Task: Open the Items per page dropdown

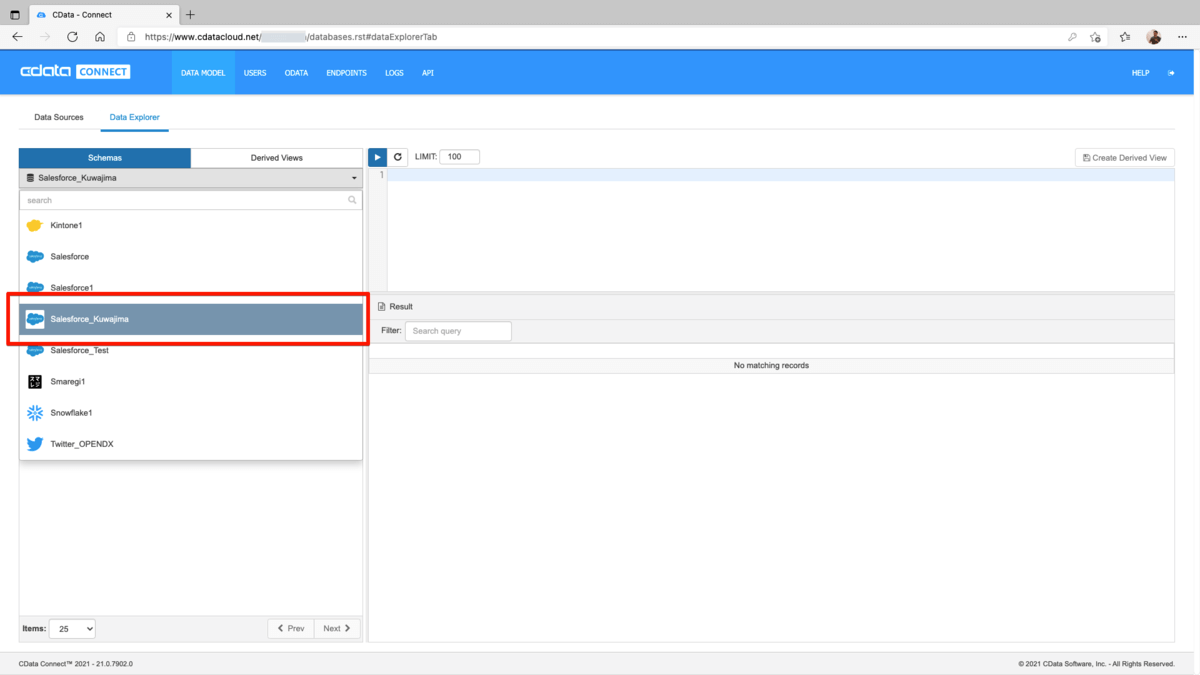Action: [72, 628]
